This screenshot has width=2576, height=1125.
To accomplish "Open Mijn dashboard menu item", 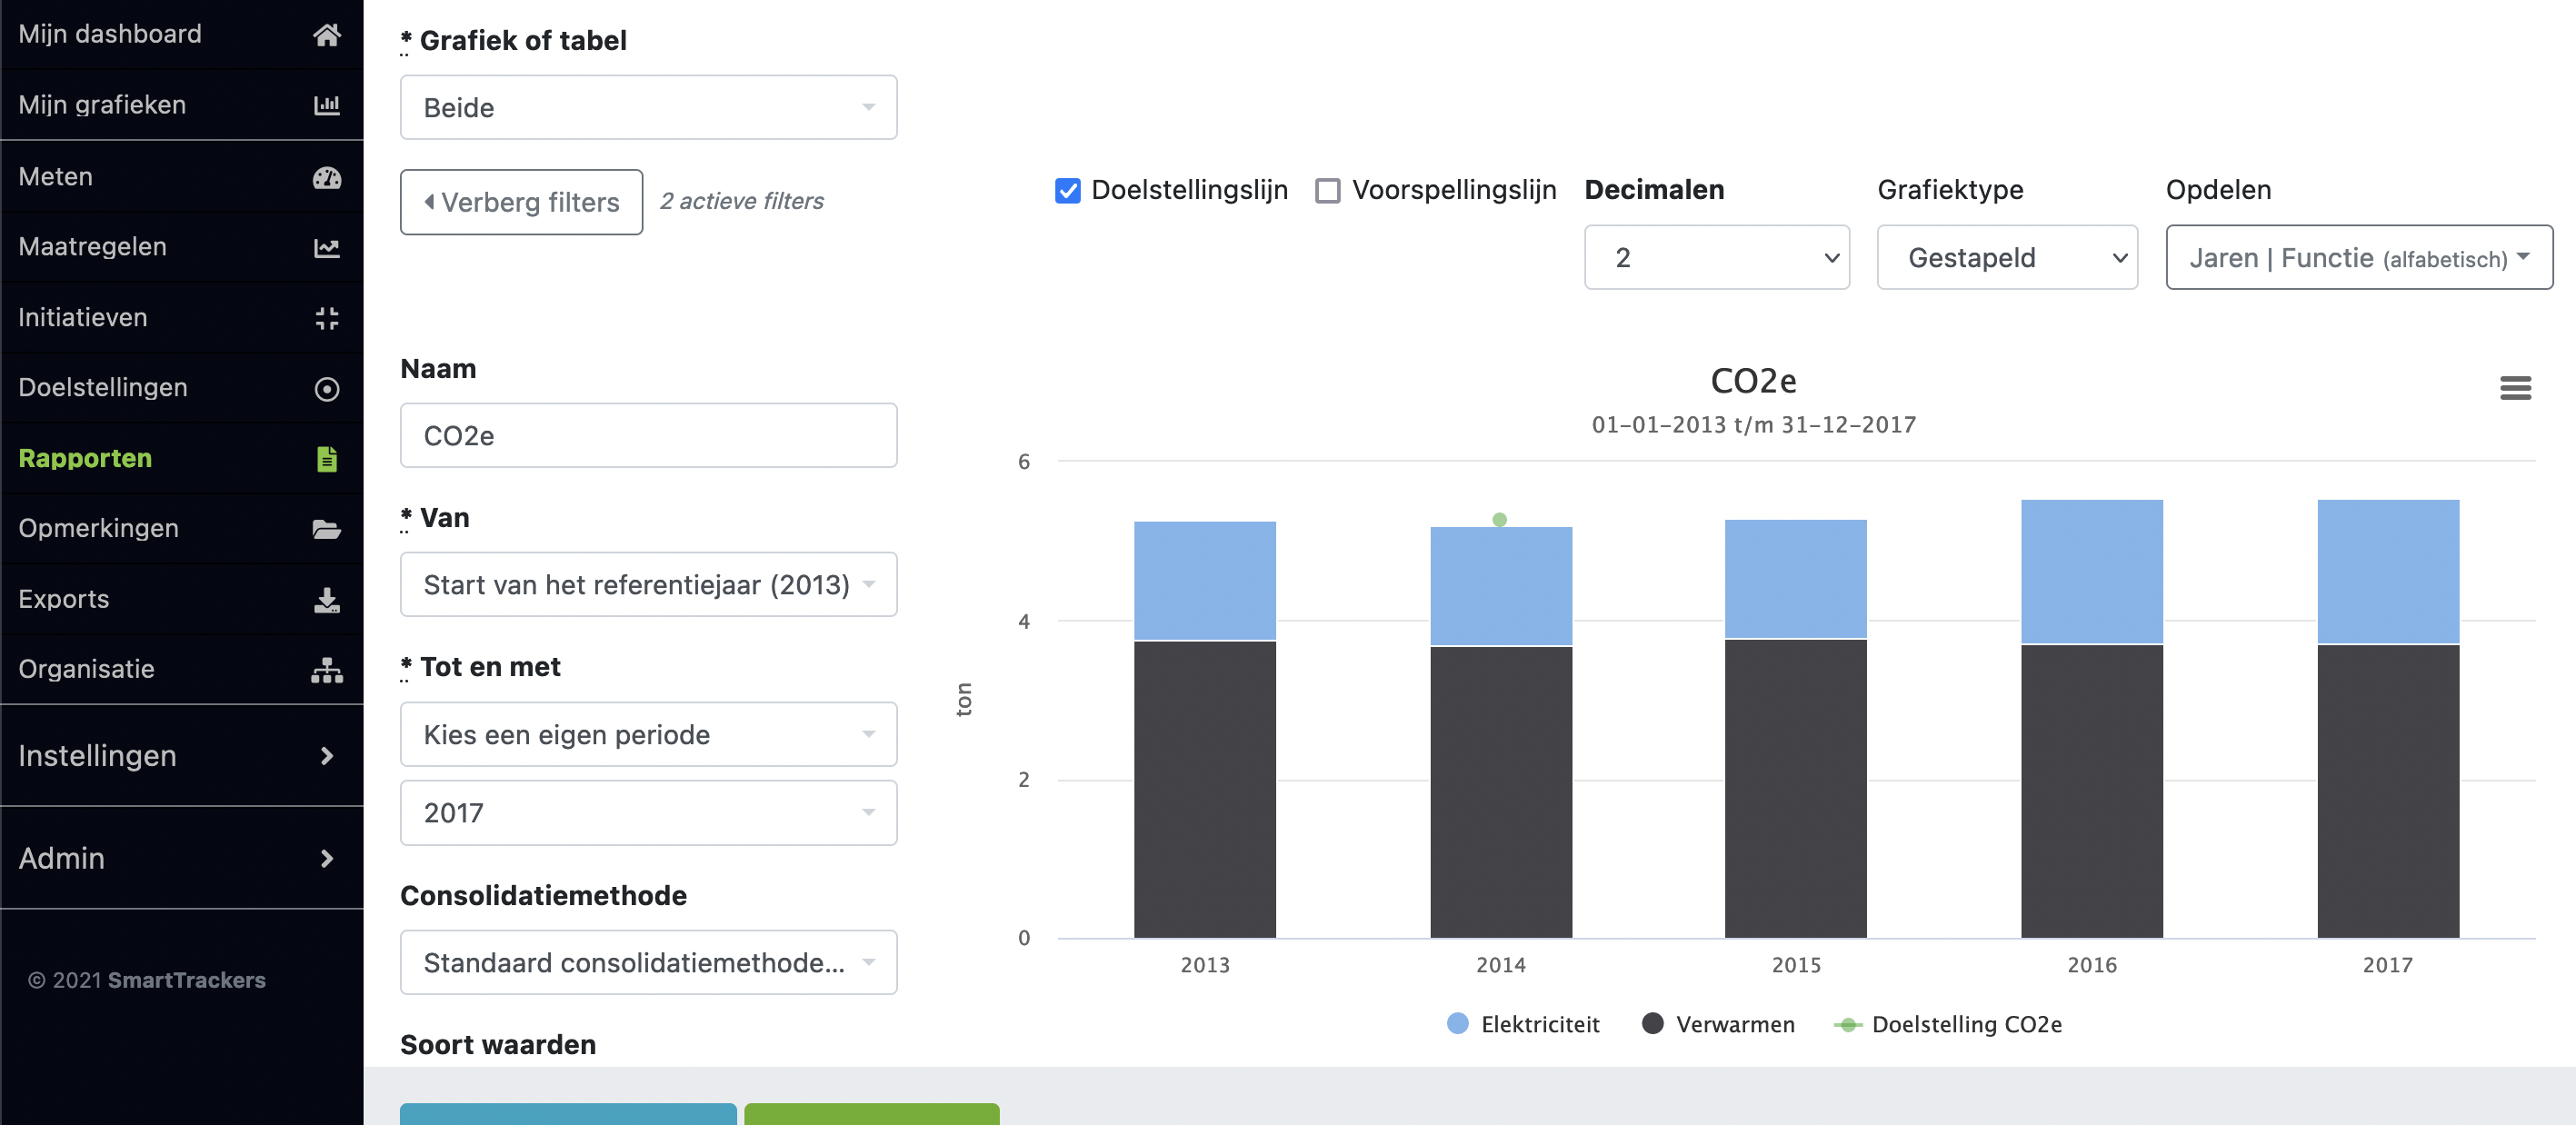I will point(182,35).
